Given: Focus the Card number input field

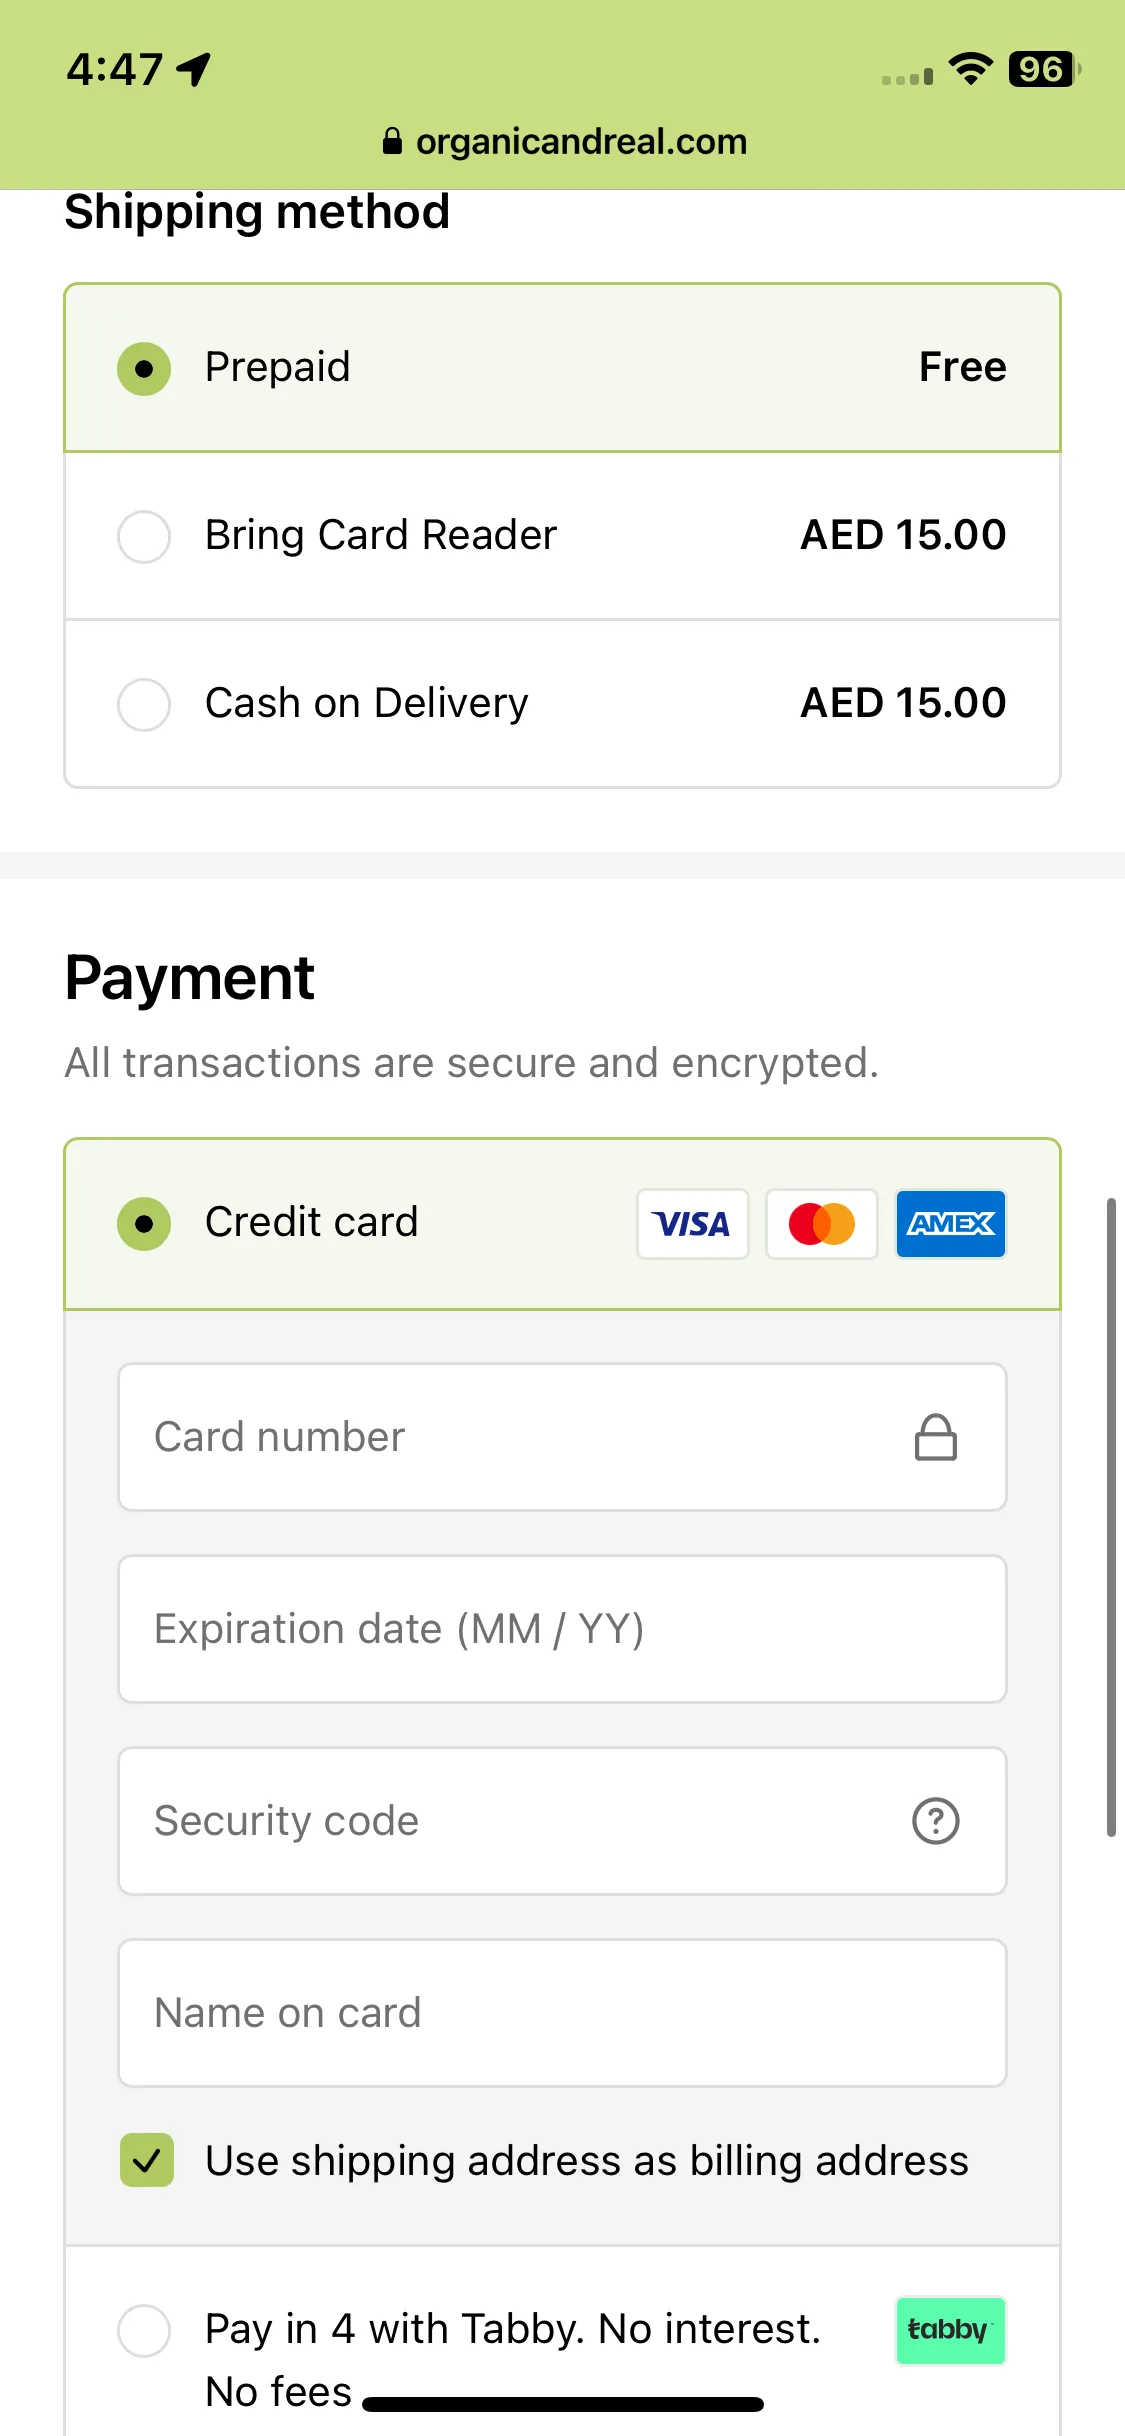Looking at the screenshot, I should click(x=562, y=1437).
